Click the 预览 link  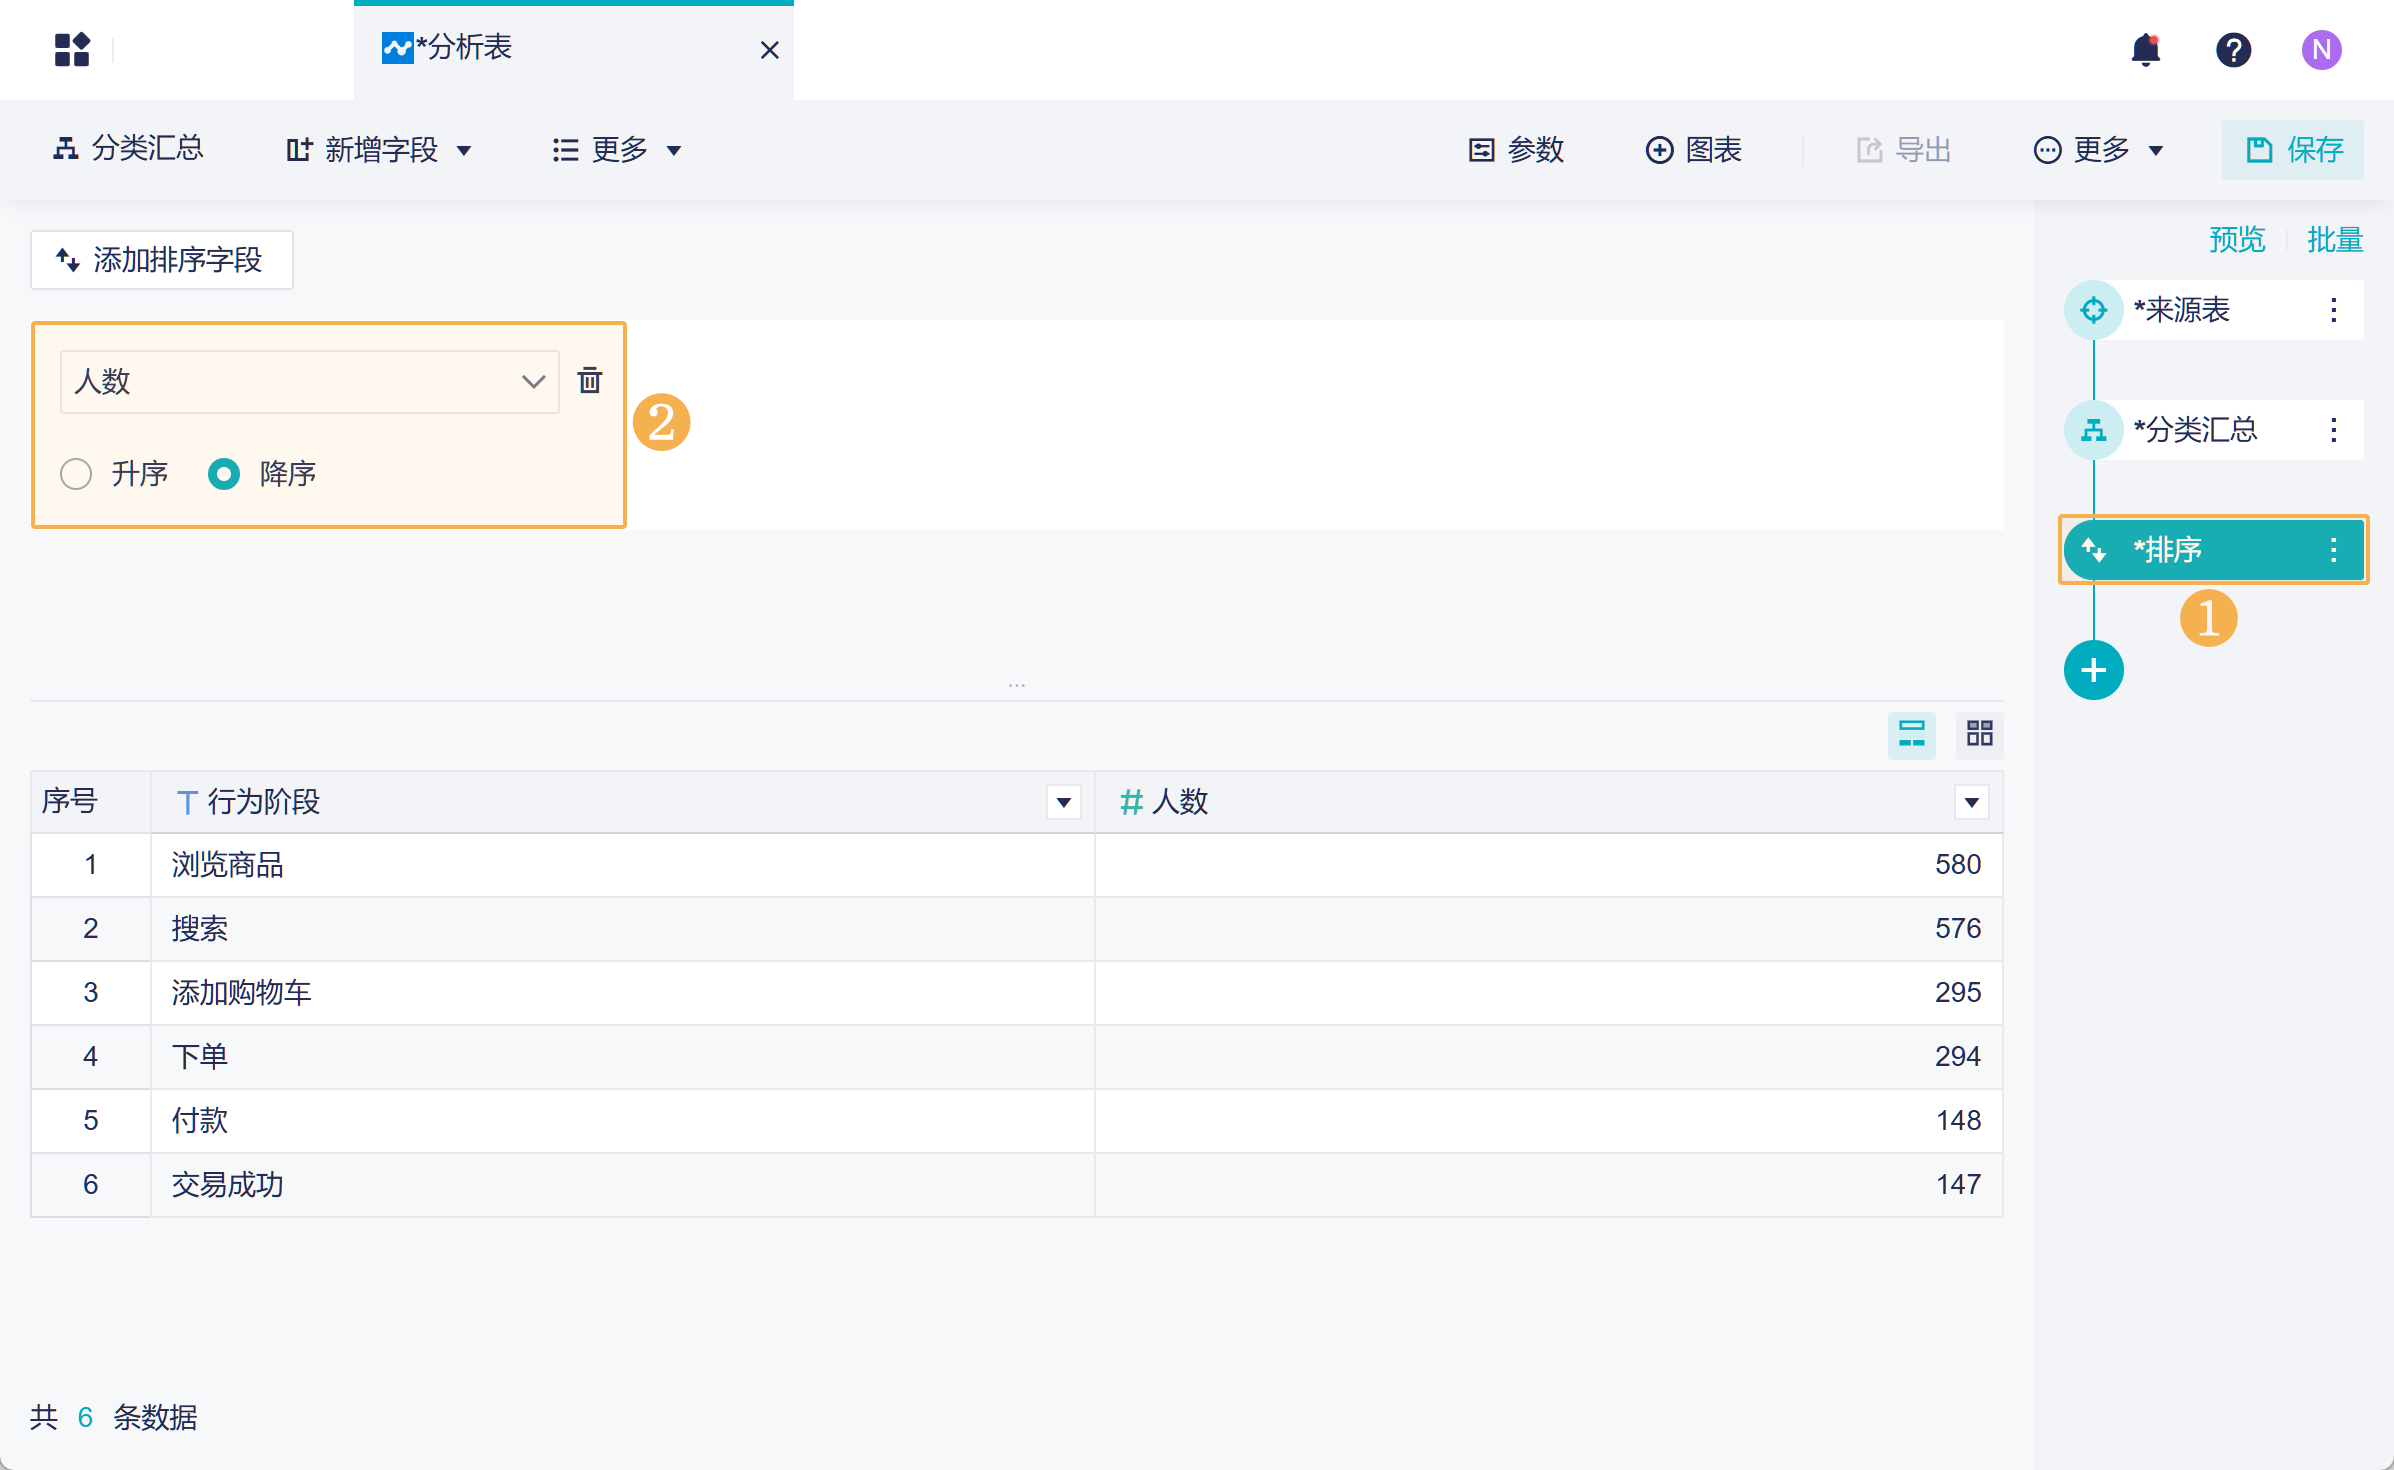[2236, 240]
